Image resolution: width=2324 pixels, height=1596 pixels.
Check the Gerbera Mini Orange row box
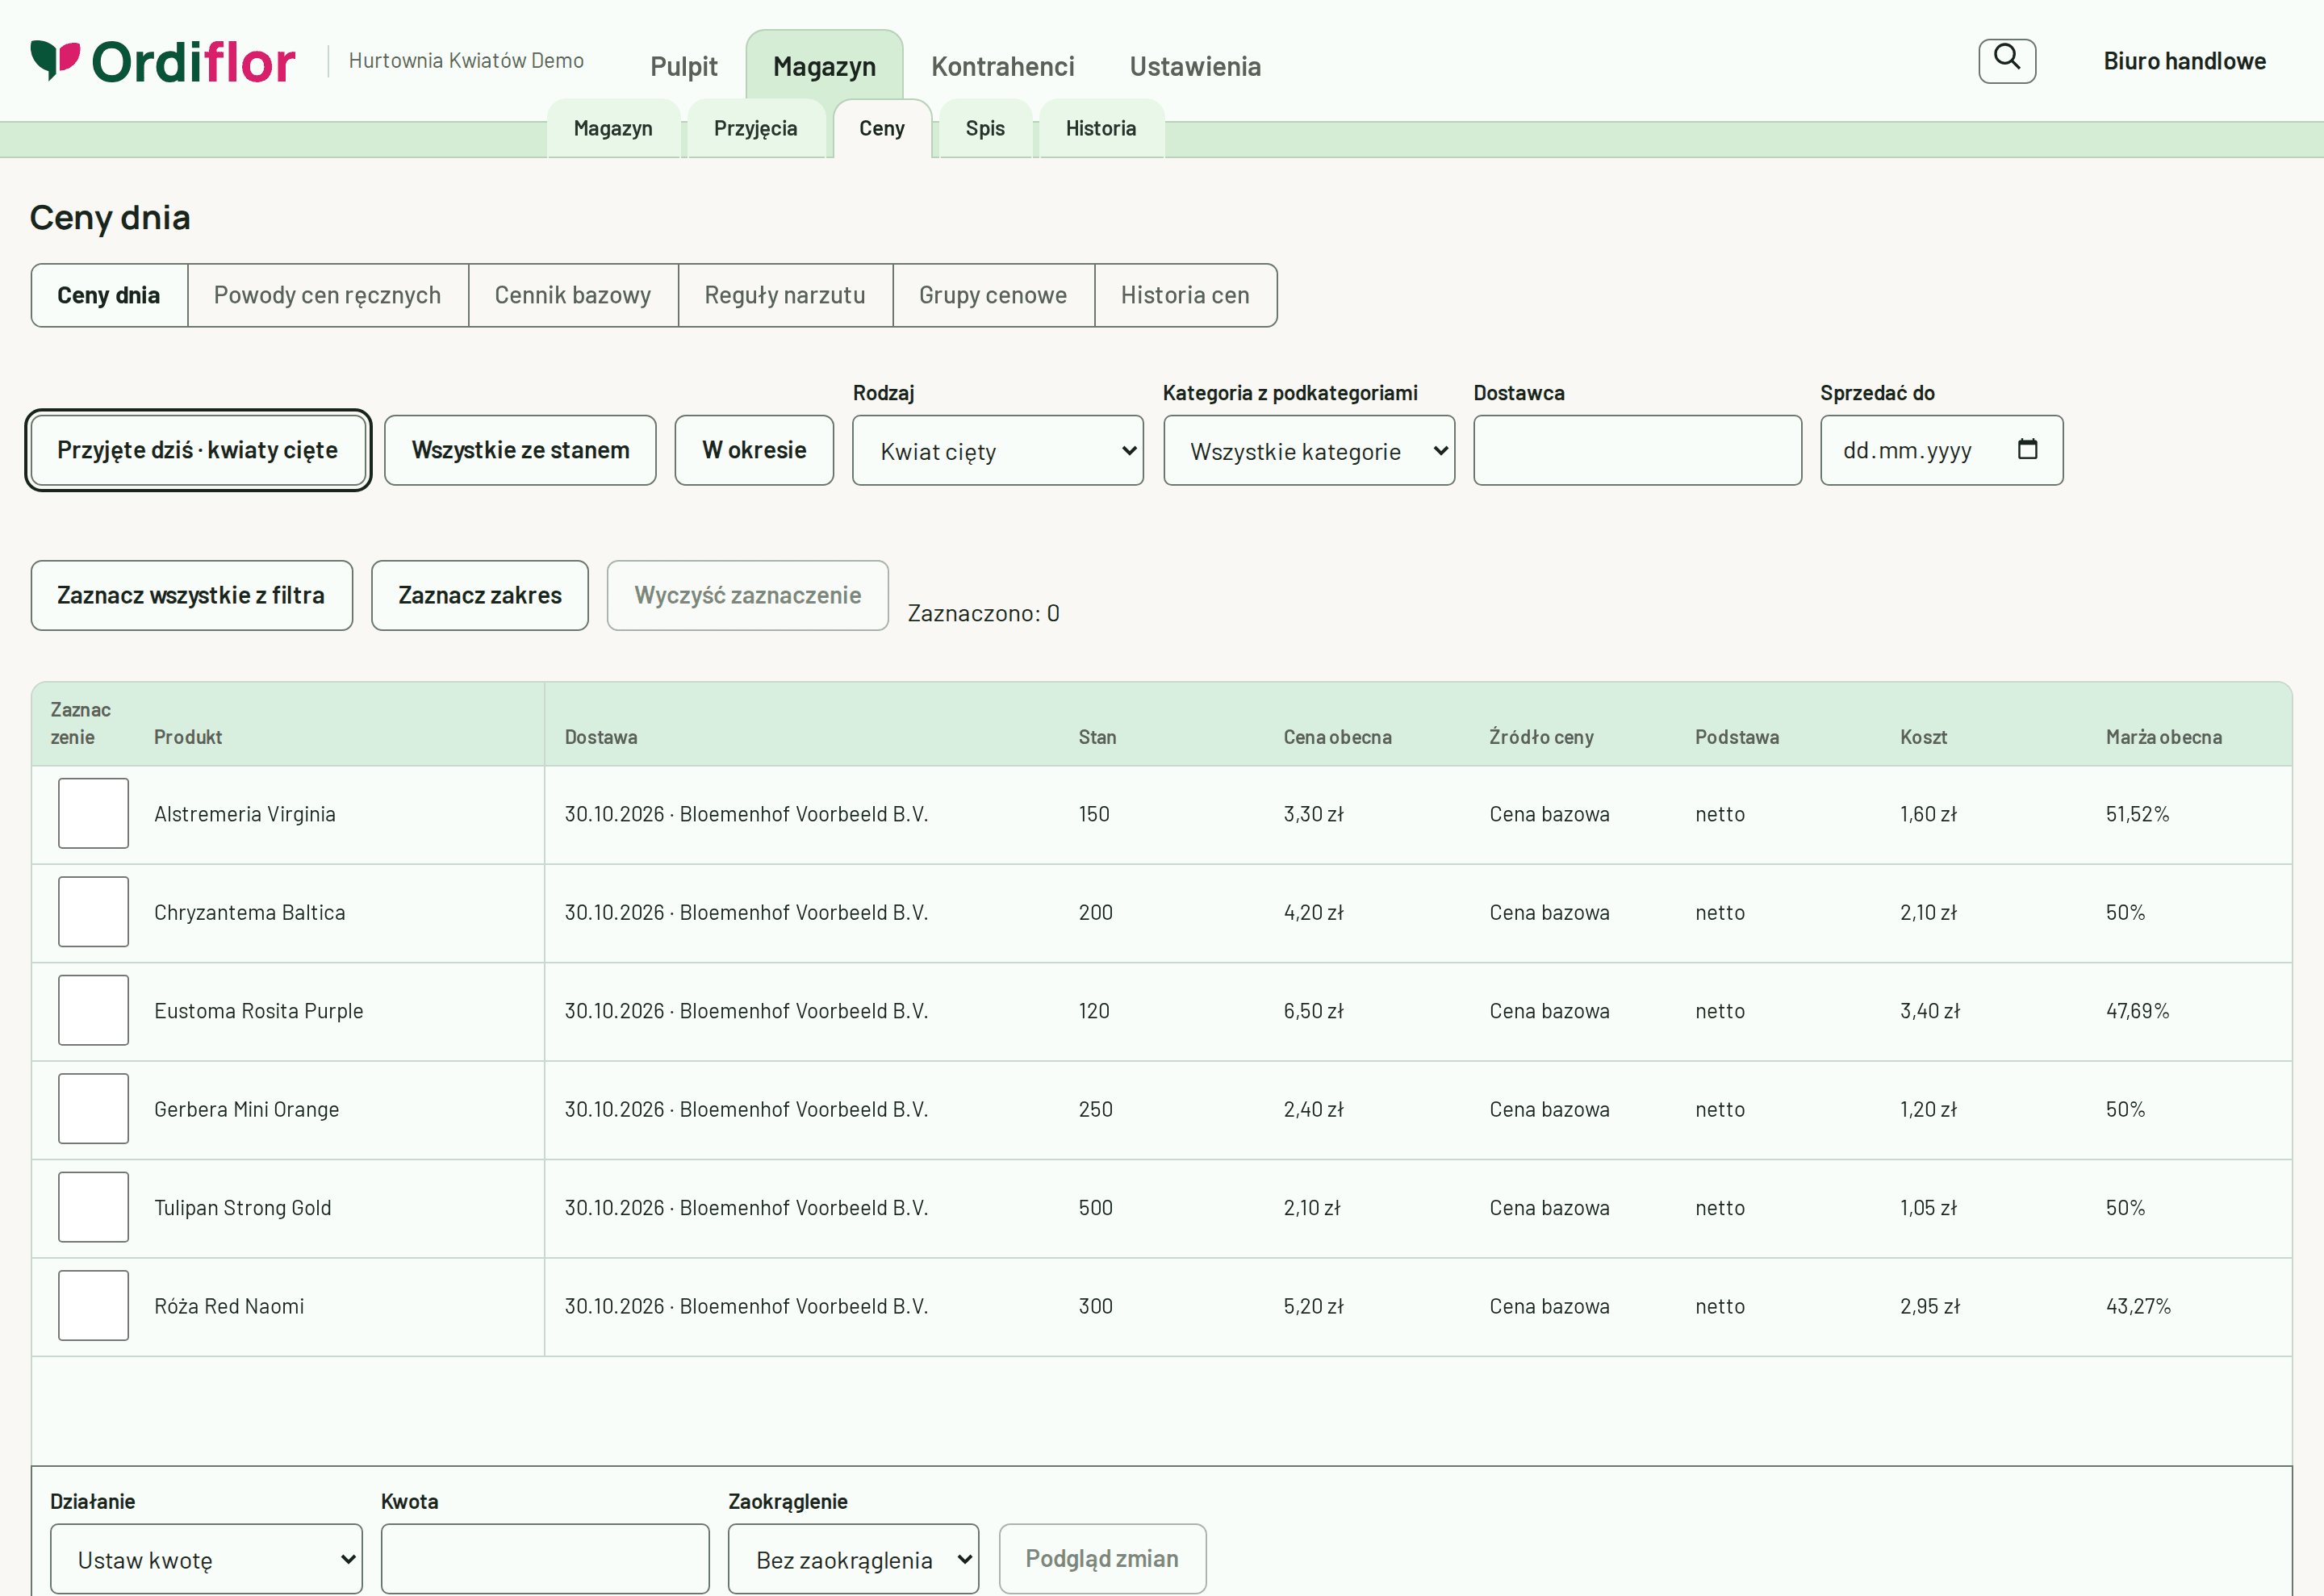93,1109
